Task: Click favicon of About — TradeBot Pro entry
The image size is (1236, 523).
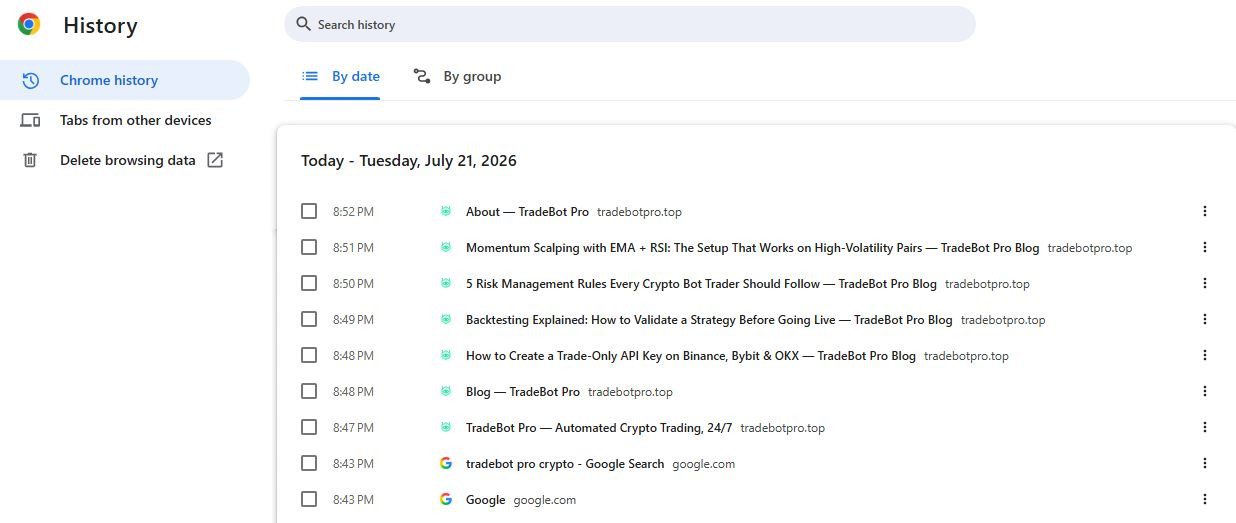Action: tap(446, 211)
